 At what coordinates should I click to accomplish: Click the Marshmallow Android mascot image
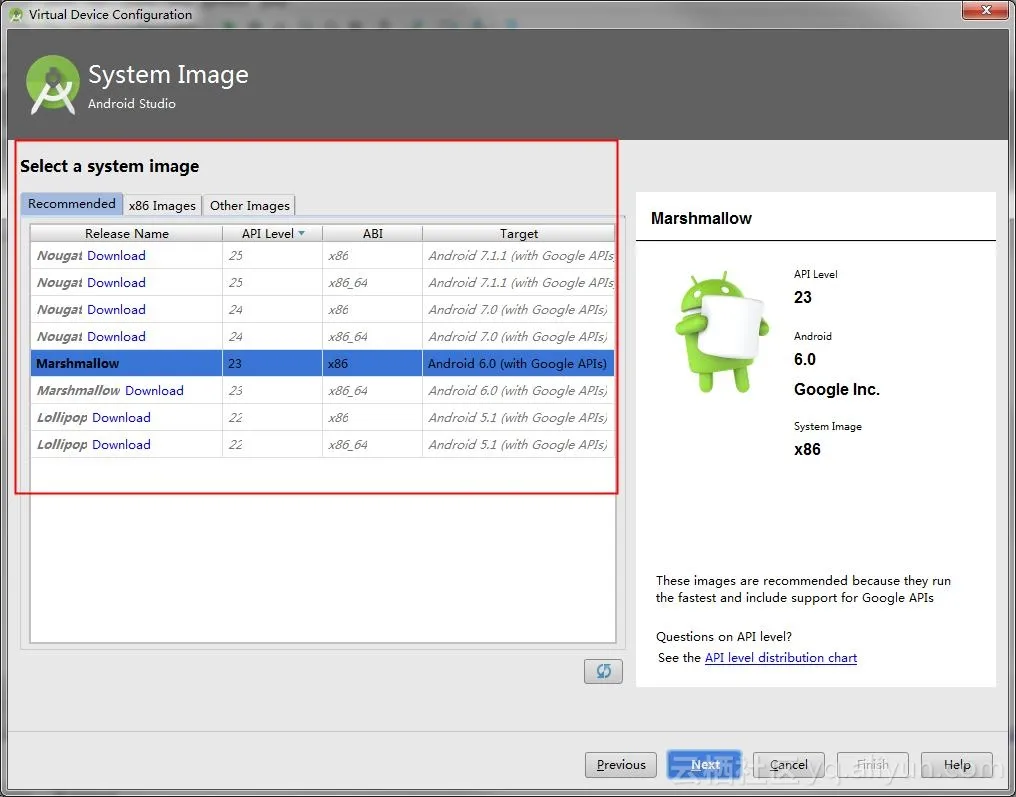721,332
